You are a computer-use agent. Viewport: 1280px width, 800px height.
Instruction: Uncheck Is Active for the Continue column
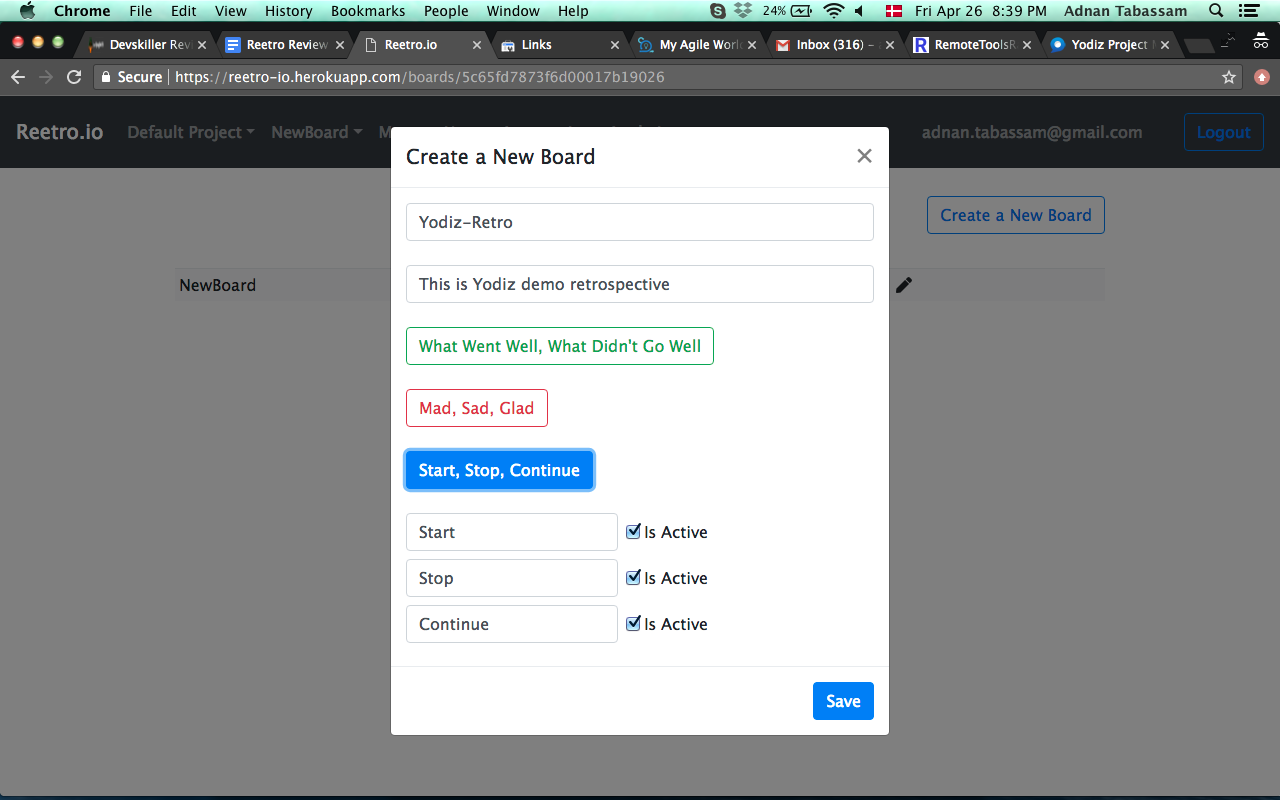(x=633, y=624)
